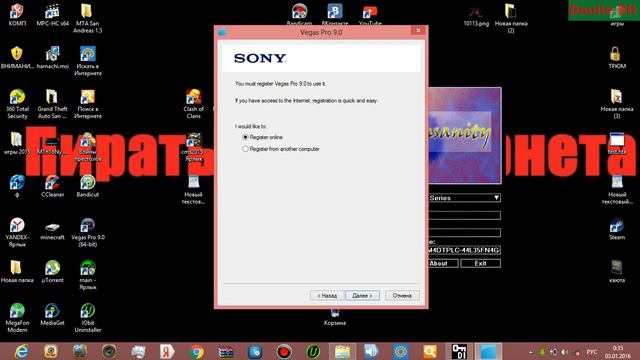The image size is (640, 360).
Task: Open the Корзина recycle bin icon
Action: point(335,317)
